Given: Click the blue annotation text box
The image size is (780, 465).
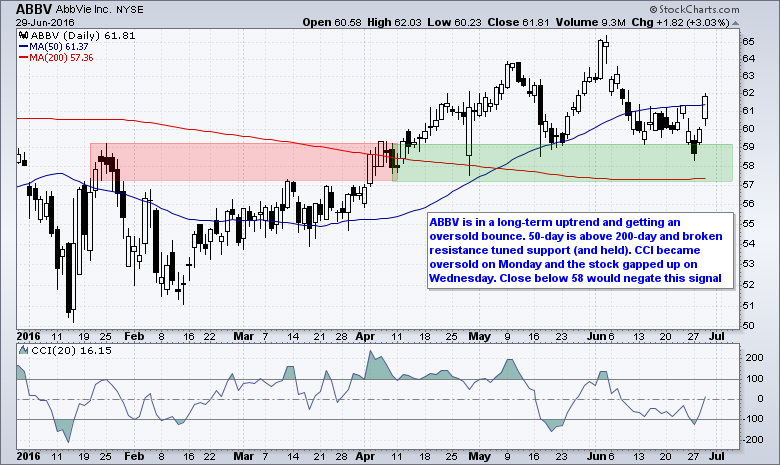Looking at the screenshot, I should 581,250.
